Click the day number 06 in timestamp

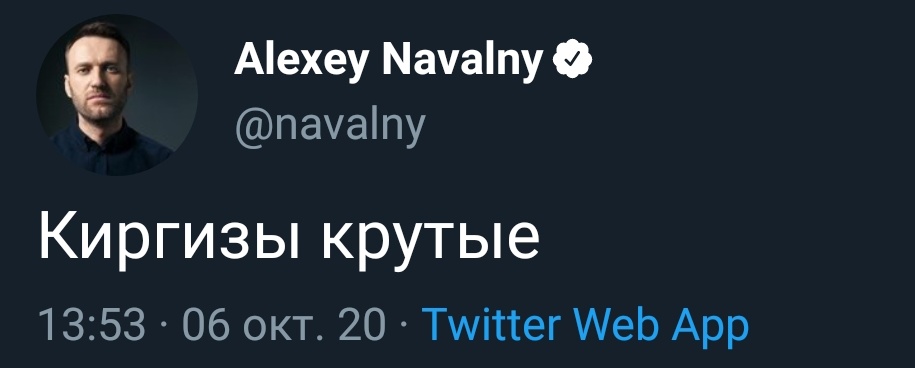point(205,324)
